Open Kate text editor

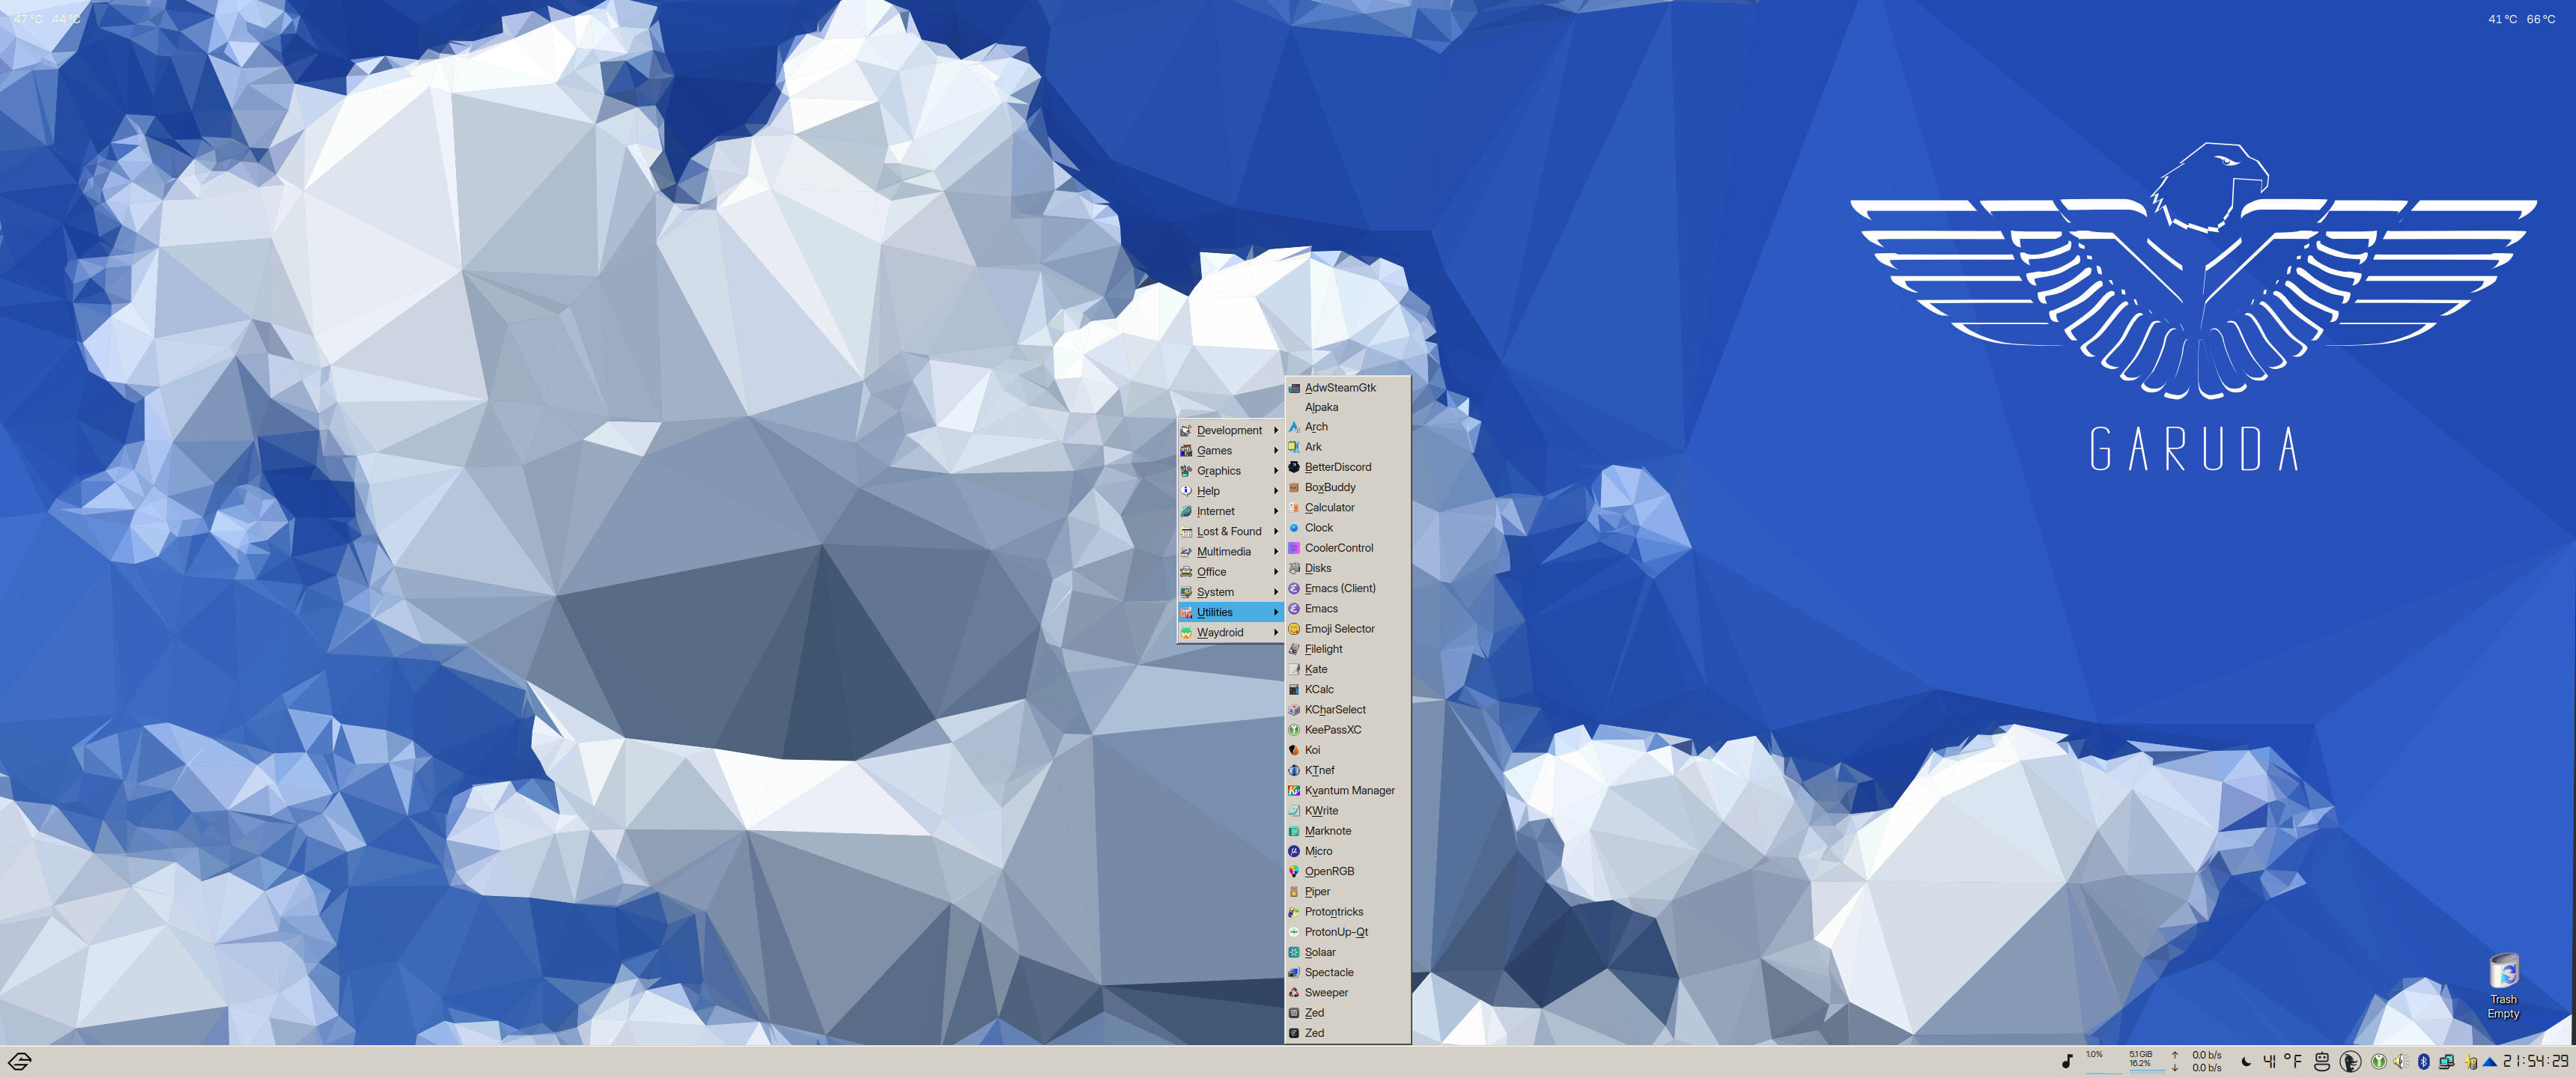[x=1347, y=669]
